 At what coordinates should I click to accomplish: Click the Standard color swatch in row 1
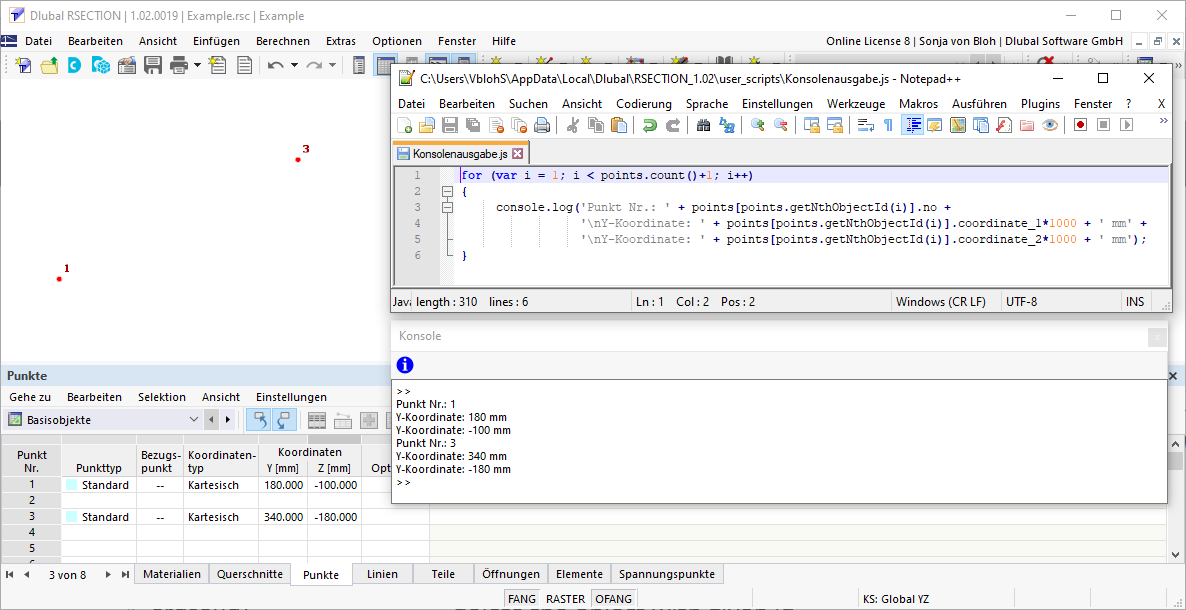pyautogui.click(x=72, y=485)
